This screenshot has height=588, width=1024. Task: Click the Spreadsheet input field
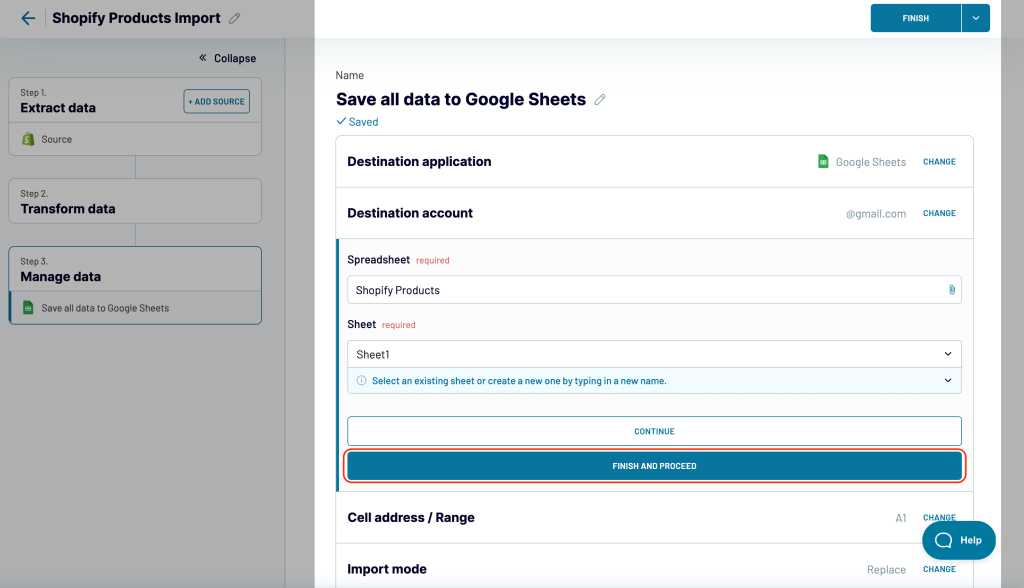tap(654, 290)
